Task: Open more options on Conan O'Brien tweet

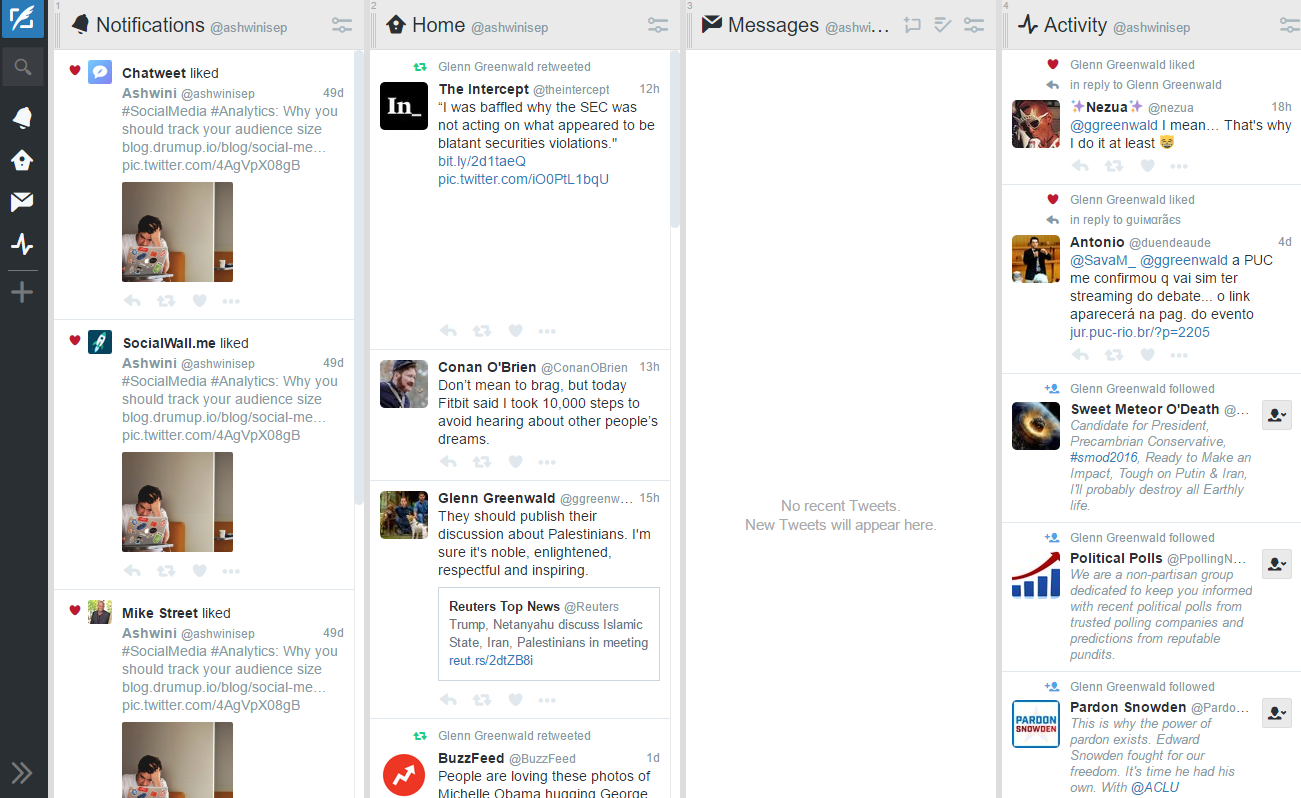Action: 547,462
